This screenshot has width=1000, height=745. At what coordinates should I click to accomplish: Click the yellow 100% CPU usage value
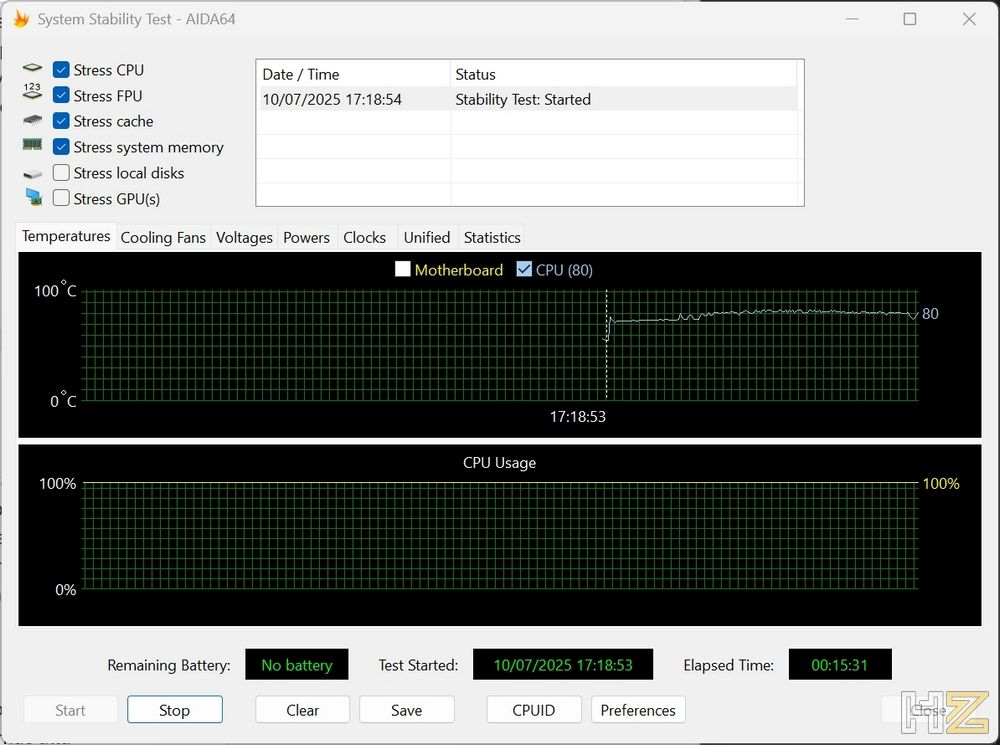pyautogui.click(x=941, y=483)
